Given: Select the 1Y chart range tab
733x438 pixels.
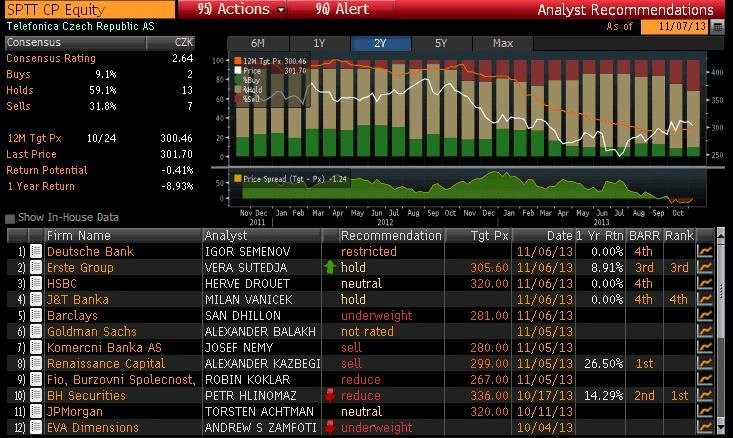Looking at the screenshot, I should (x=319, y=43).
